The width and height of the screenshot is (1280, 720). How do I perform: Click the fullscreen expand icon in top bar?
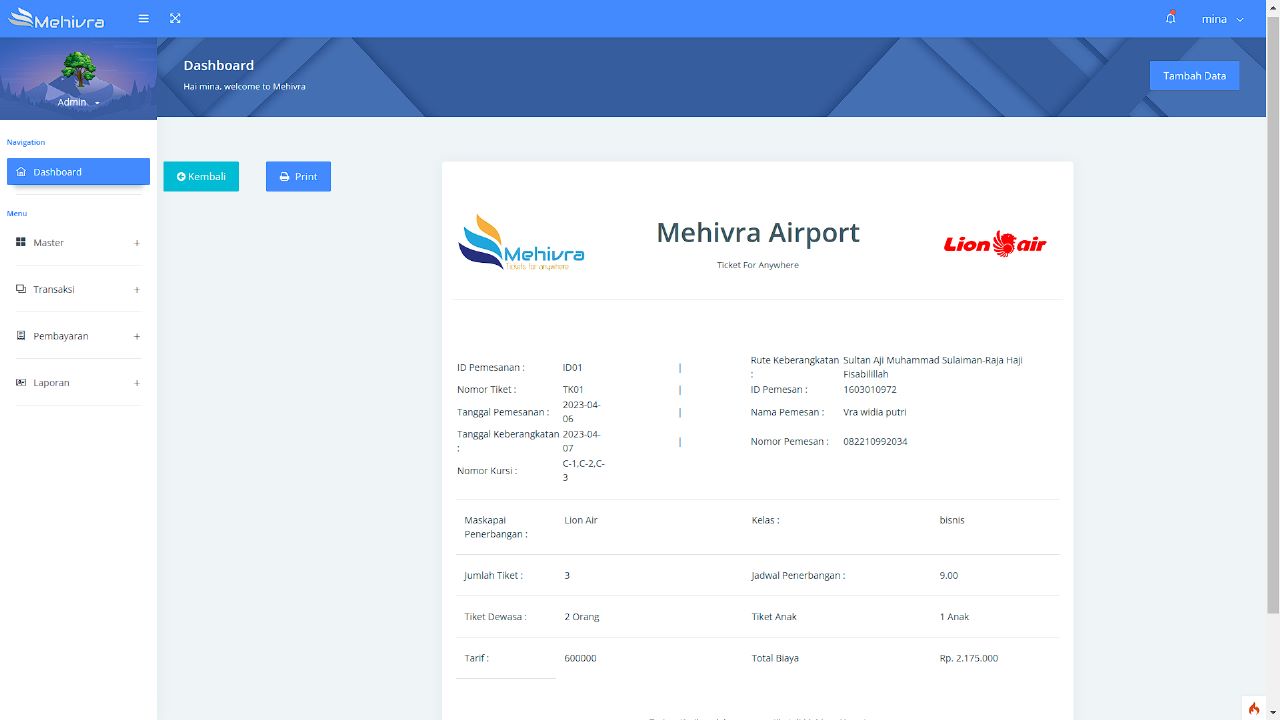[175, 18]
